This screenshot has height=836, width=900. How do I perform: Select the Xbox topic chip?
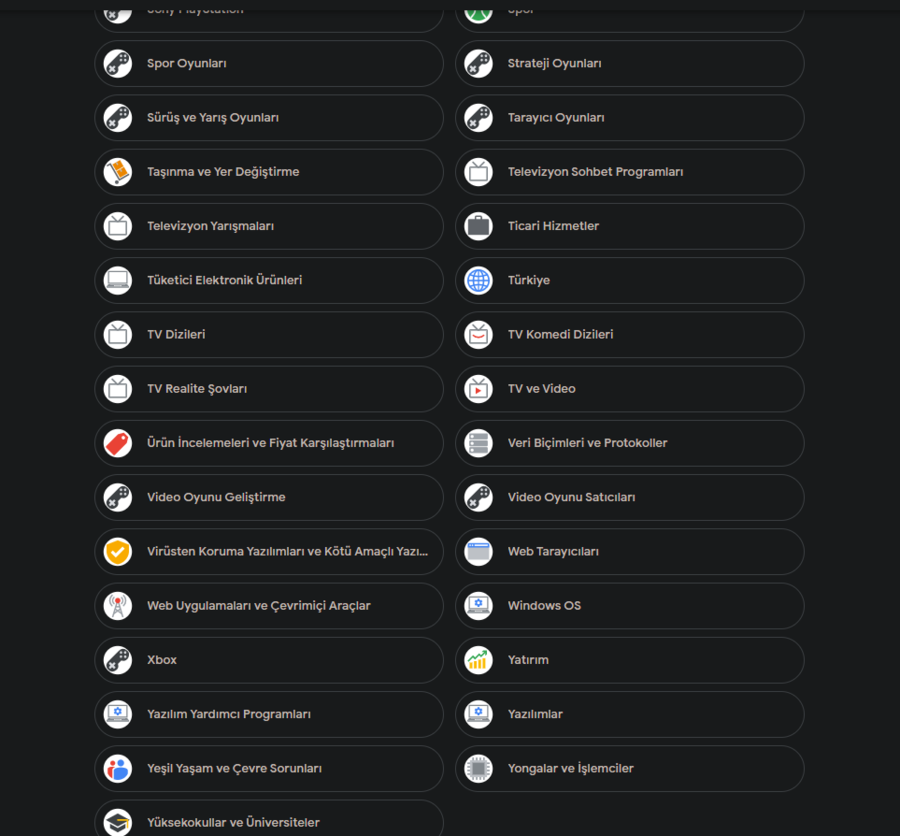[268, 660]
